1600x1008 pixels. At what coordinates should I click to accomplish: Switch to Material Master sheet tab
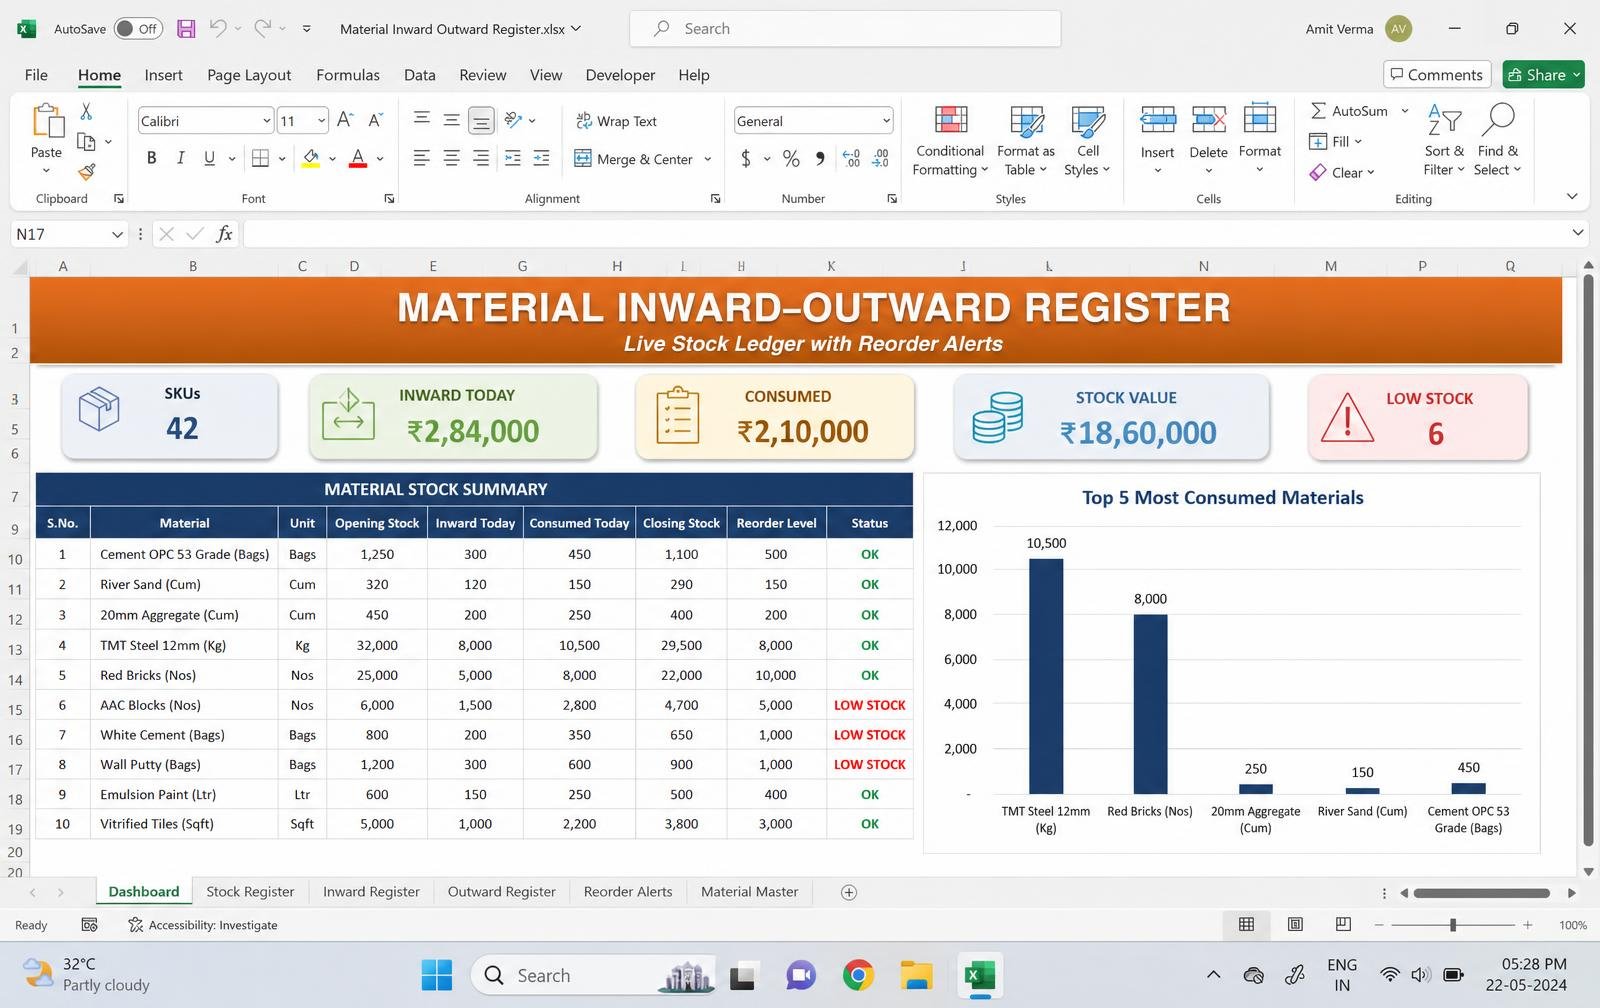[x=749, y=892]
